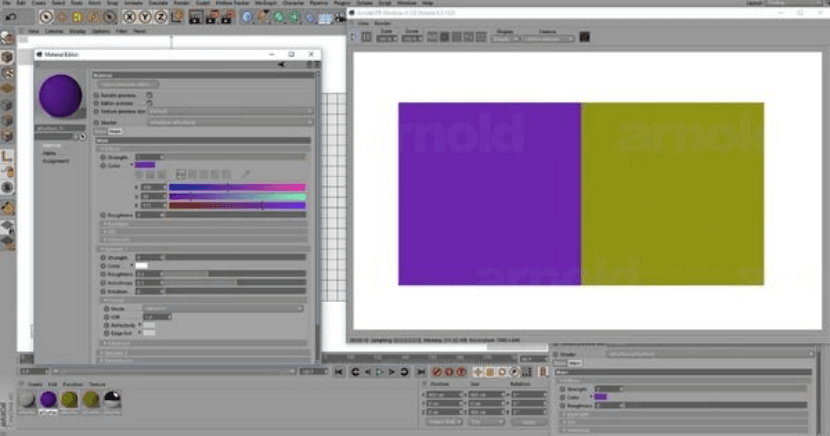The image size is (830, 436).
Task: Select the Alpha channel in Material Editor list
Action: click(49, 153)
